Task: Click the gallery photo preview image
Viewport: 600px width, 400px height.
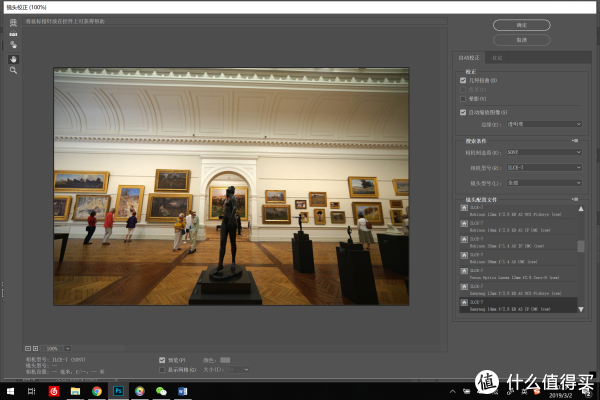Action: pyautogui.click(x=231, y=186)
